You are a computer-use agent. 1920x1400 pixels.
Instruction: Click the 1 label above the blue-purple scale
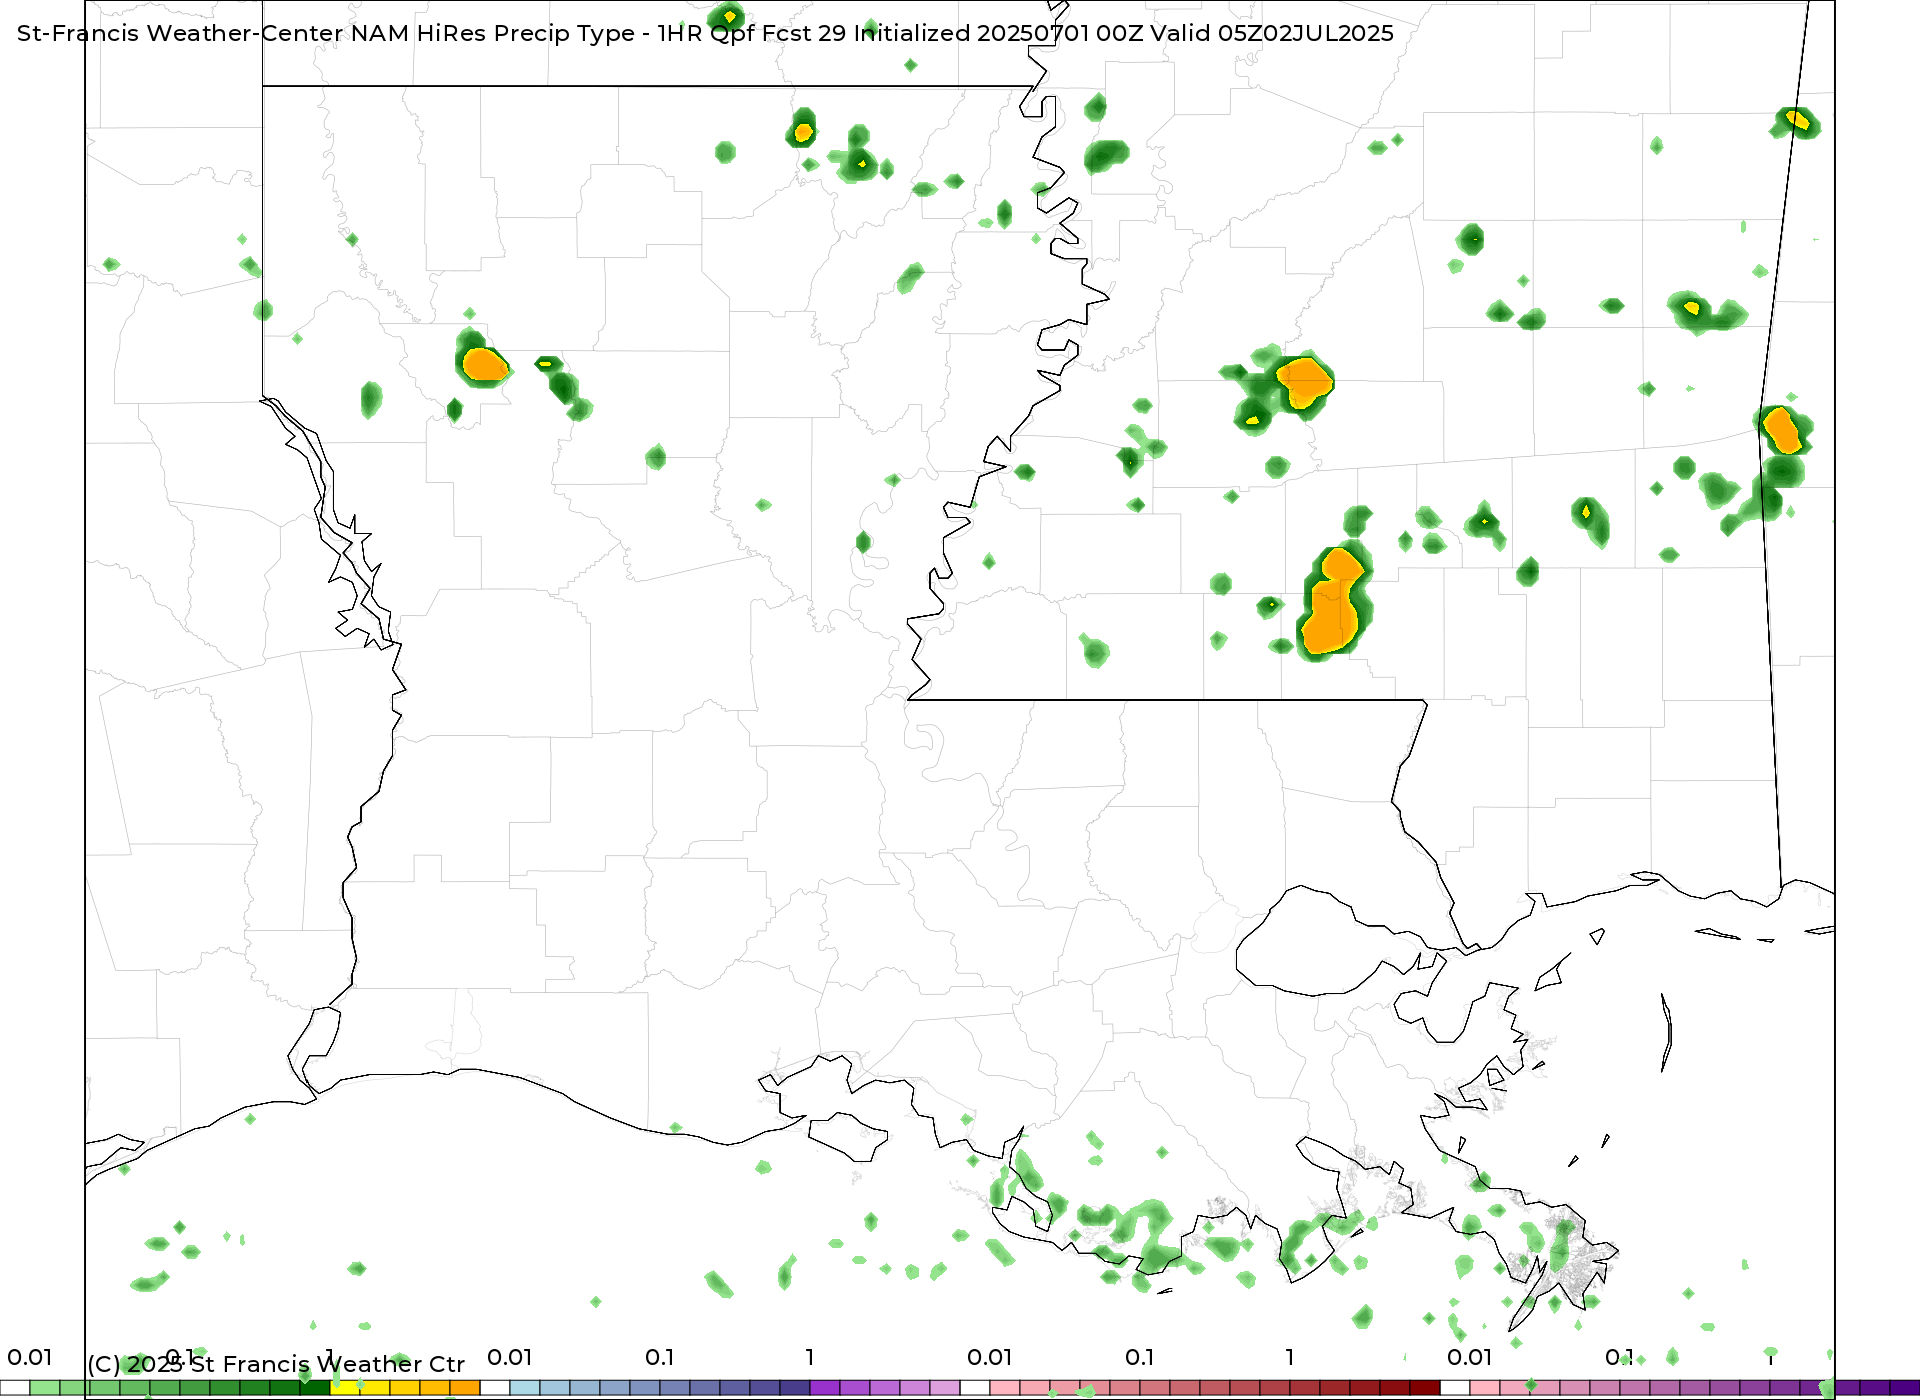click(810, 1357)
